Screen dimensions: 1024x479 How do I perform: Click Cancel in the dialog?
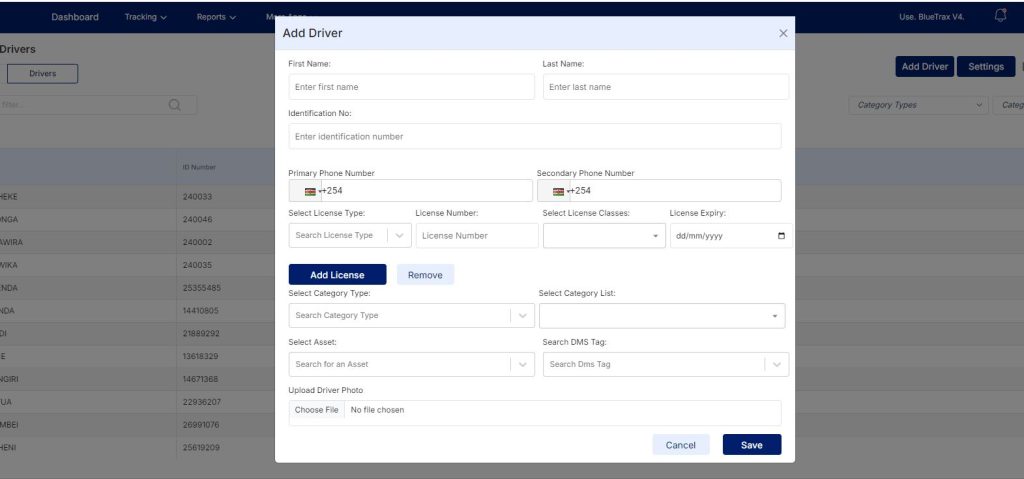tap(680, 445)
